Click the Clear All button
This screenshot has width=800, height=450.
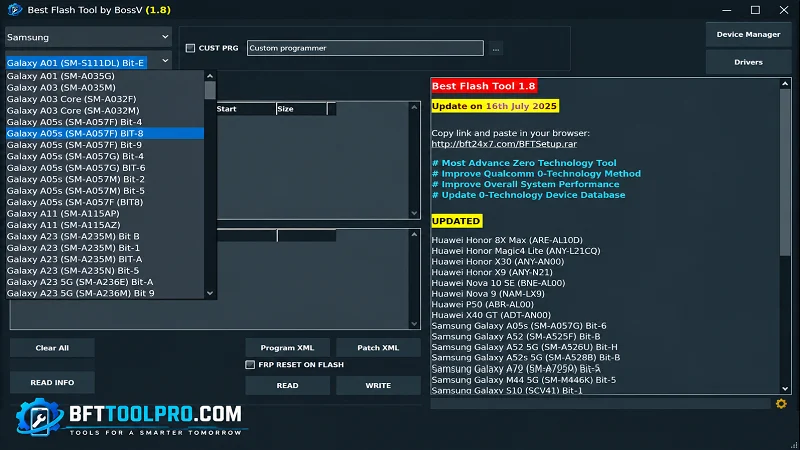52,348
